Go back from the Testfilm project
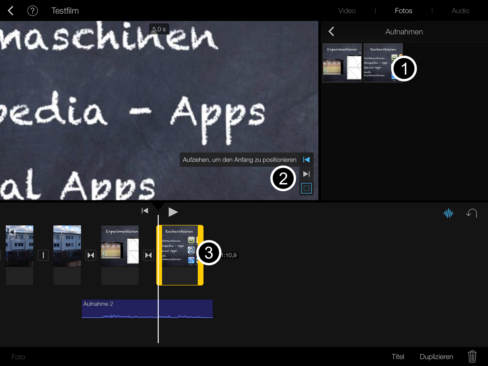Viewport: 488px width, 366px height. 11,11
